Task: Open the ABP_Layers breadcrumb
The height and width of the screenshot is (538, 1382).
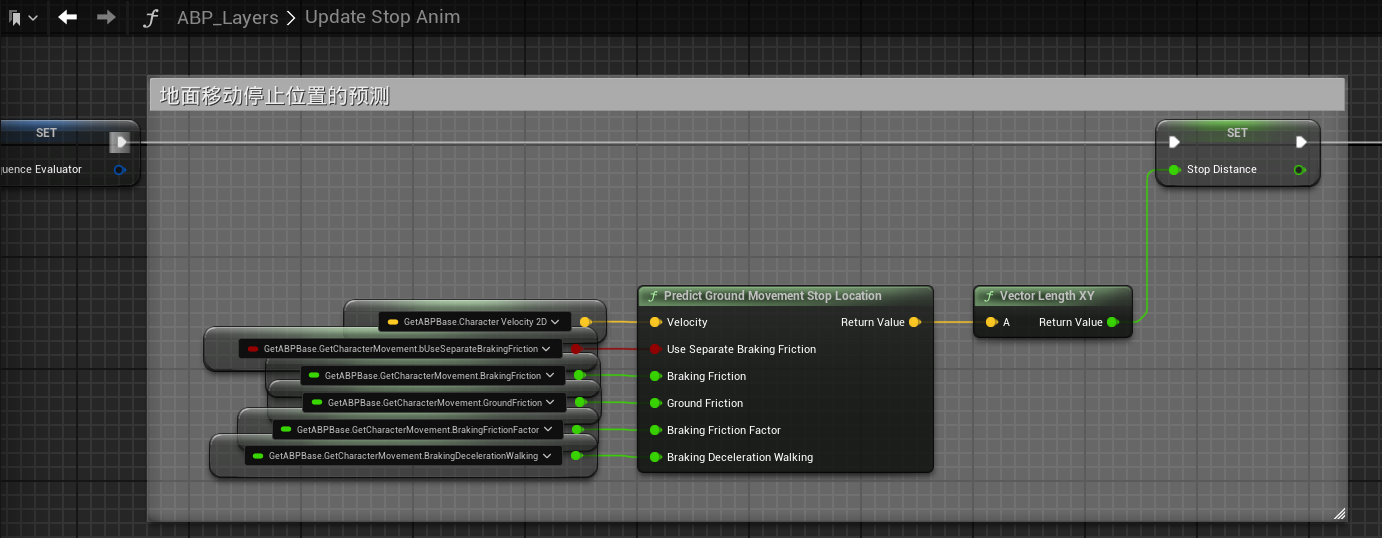Action: click(228, 18)
